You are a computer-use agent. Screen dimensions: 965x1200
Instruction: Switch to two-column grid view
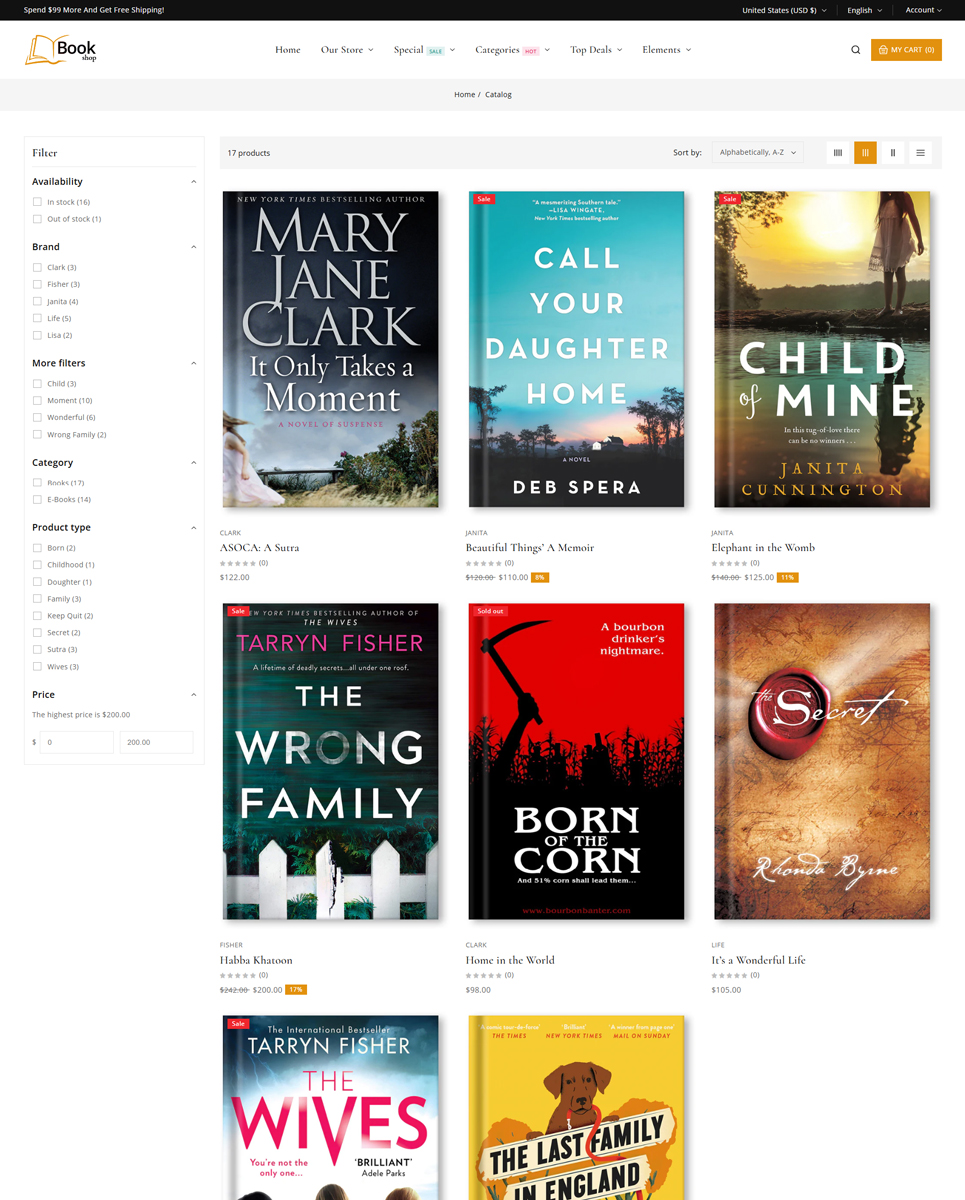tap(893, 153)
